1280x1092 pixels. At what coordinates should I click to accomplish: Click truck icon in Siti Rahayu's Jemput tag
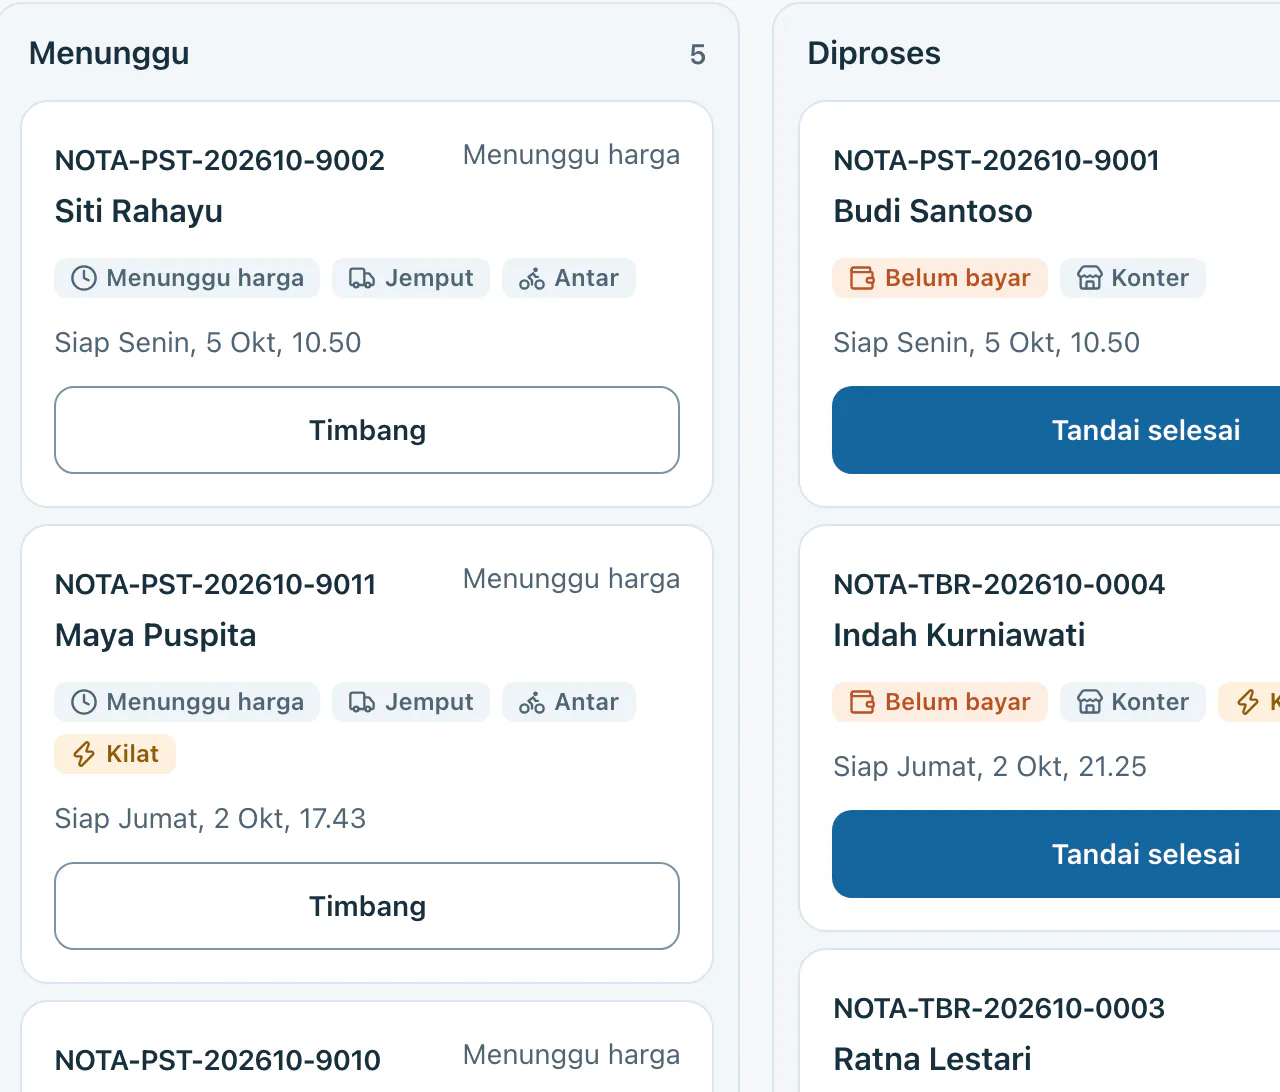(362, 278)
